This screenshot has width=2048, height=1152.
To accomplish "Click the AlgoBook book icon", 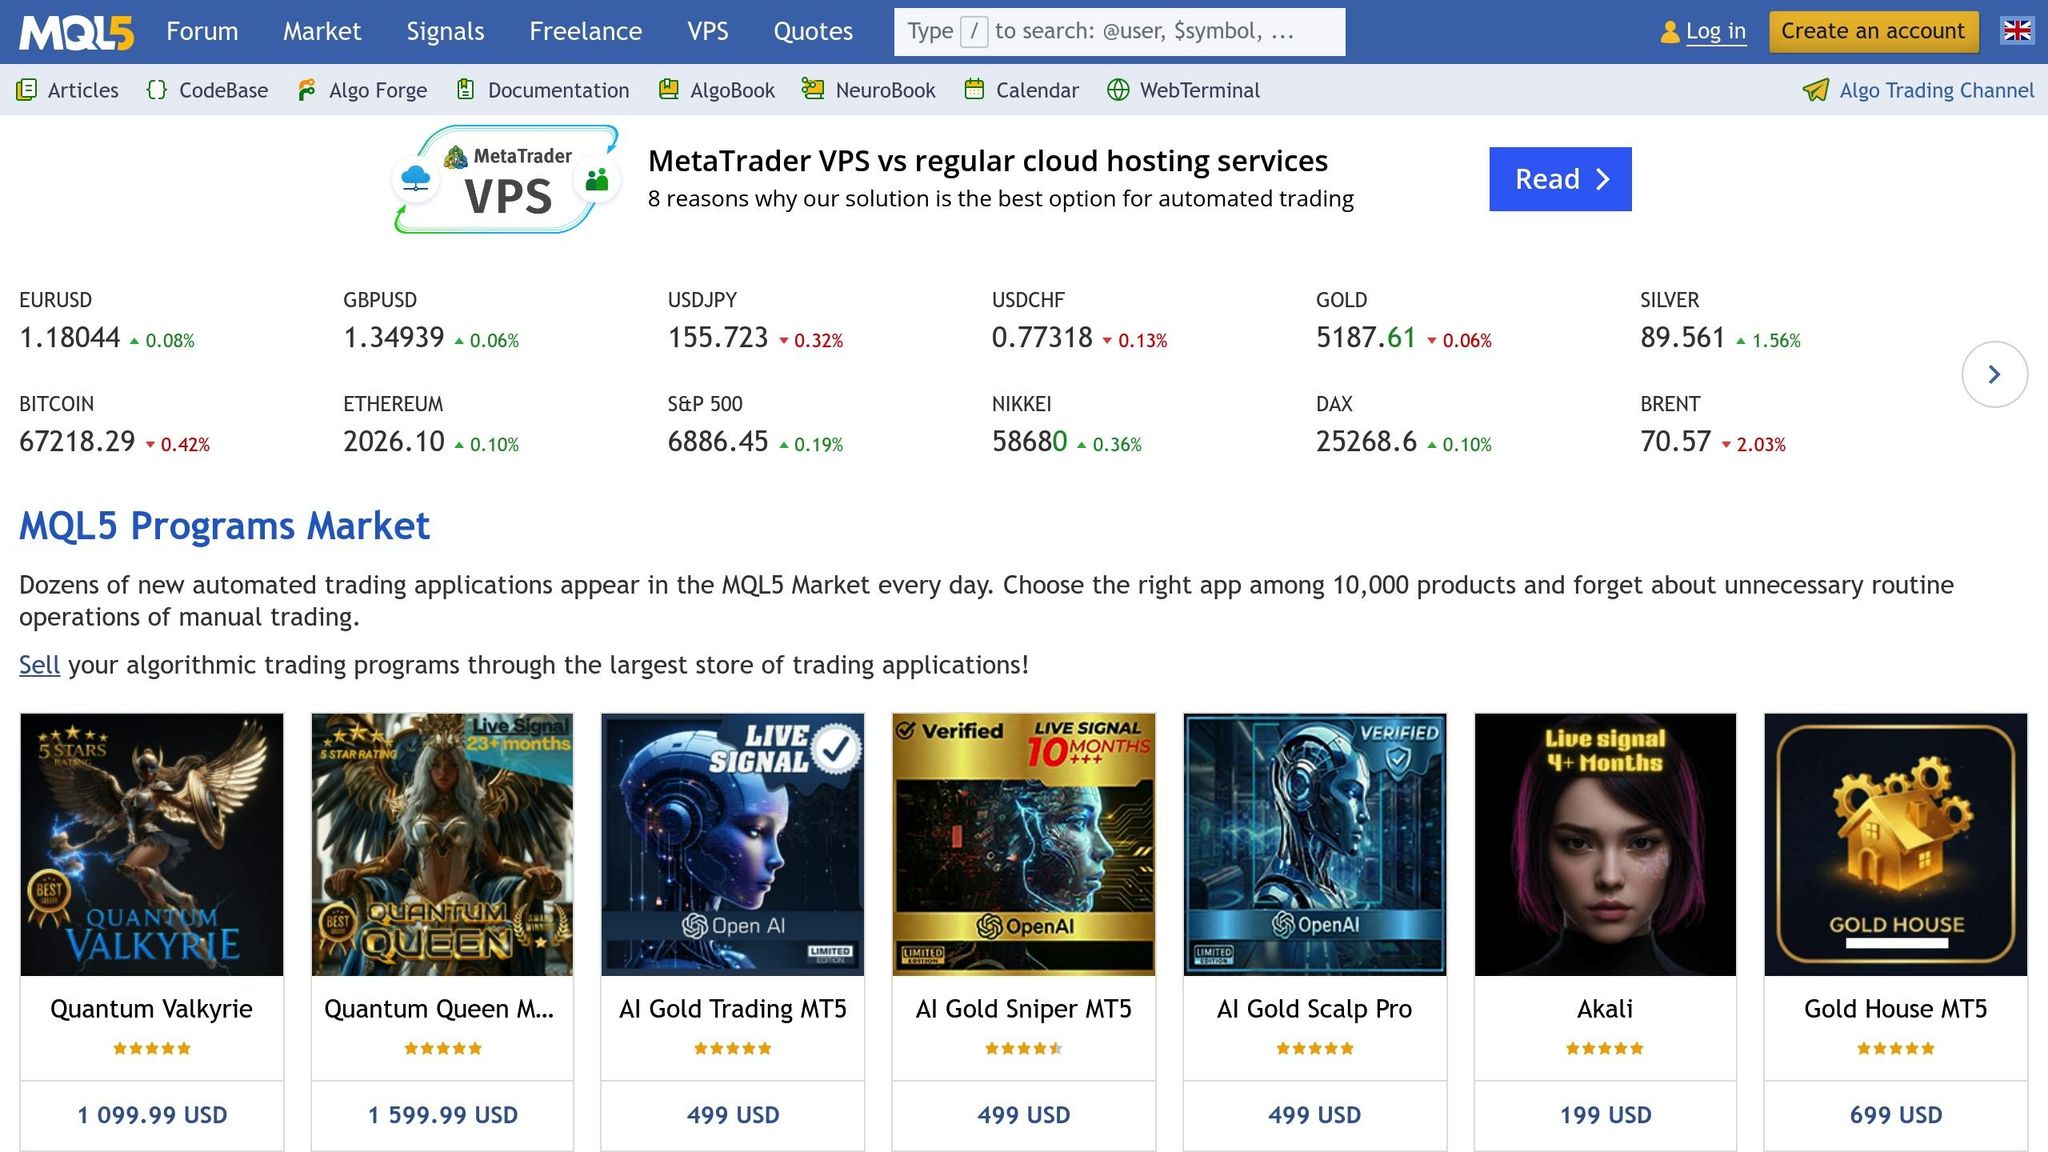I will (668, 90).
